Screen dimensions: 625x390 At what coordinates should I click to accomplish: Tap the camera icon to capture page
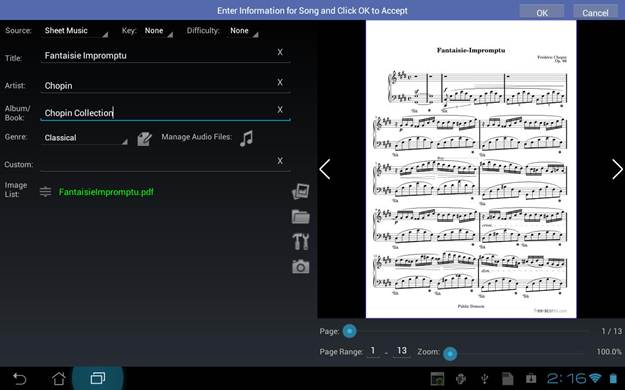click(x=301, y=267)
